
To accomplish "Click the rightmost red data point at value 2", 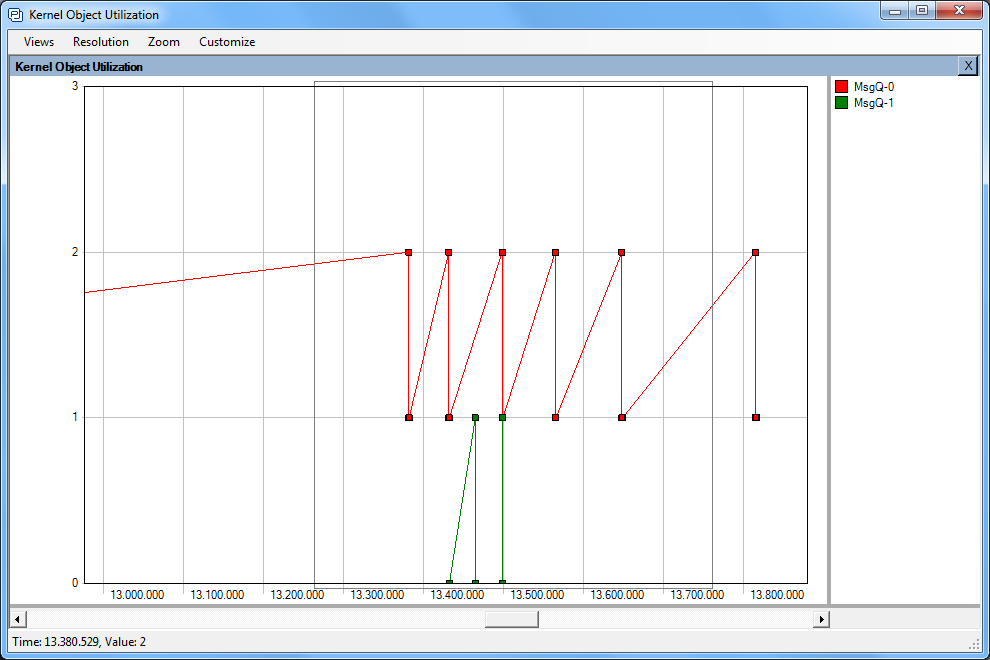I will (x=756, y=253).
